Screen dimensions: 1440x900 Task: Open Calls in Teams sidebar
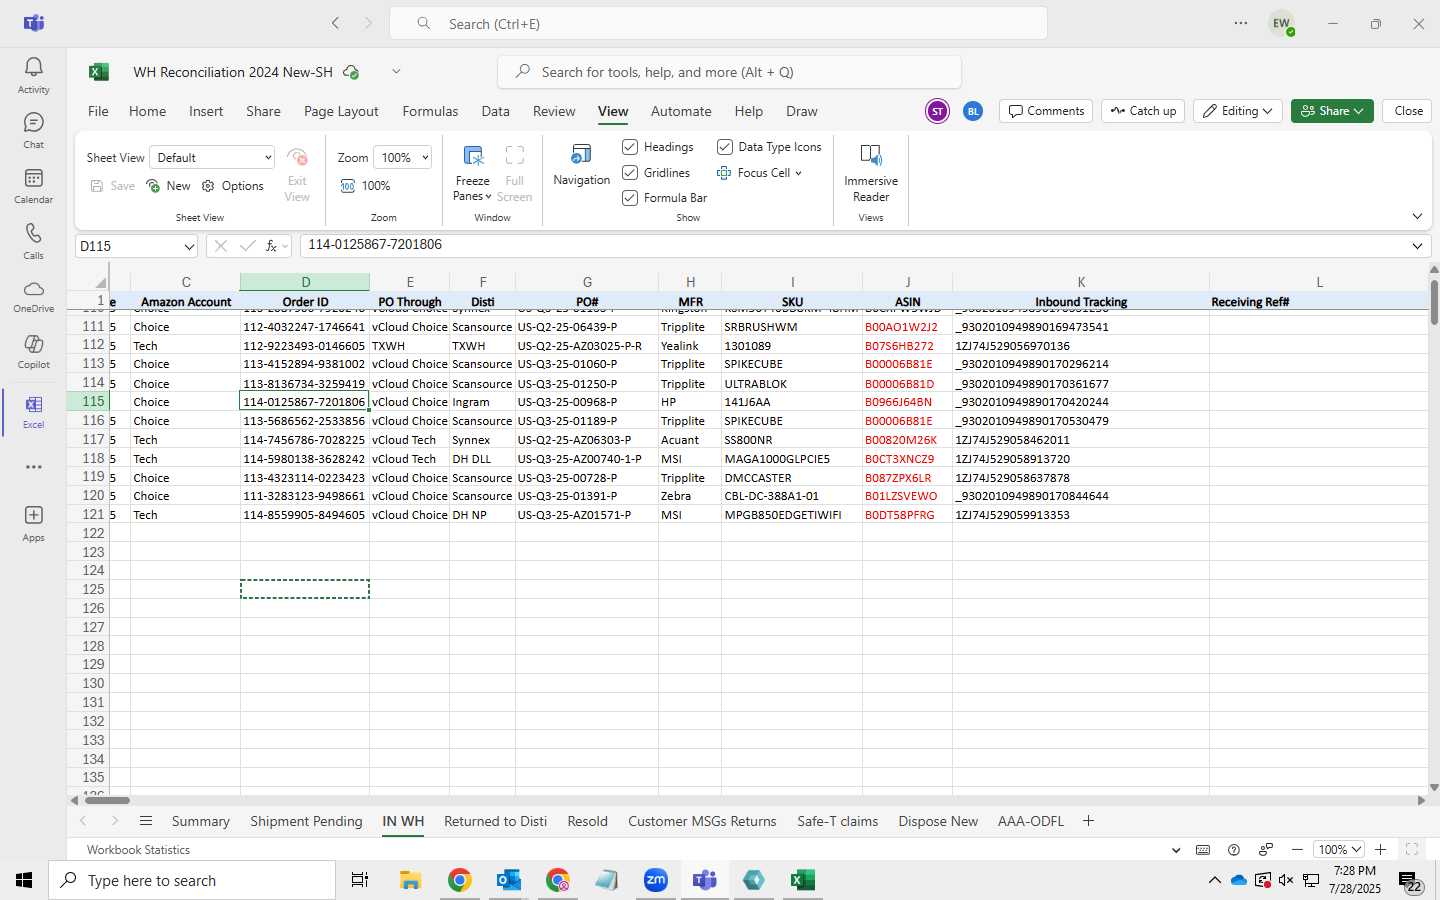click(33, 241)
